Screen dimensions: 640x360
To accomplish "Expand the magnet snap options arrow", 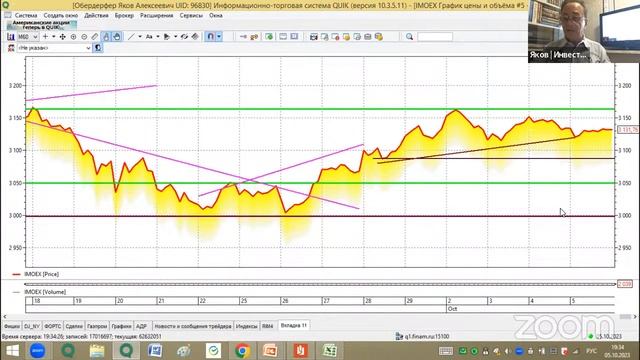I will click(219, 37).
